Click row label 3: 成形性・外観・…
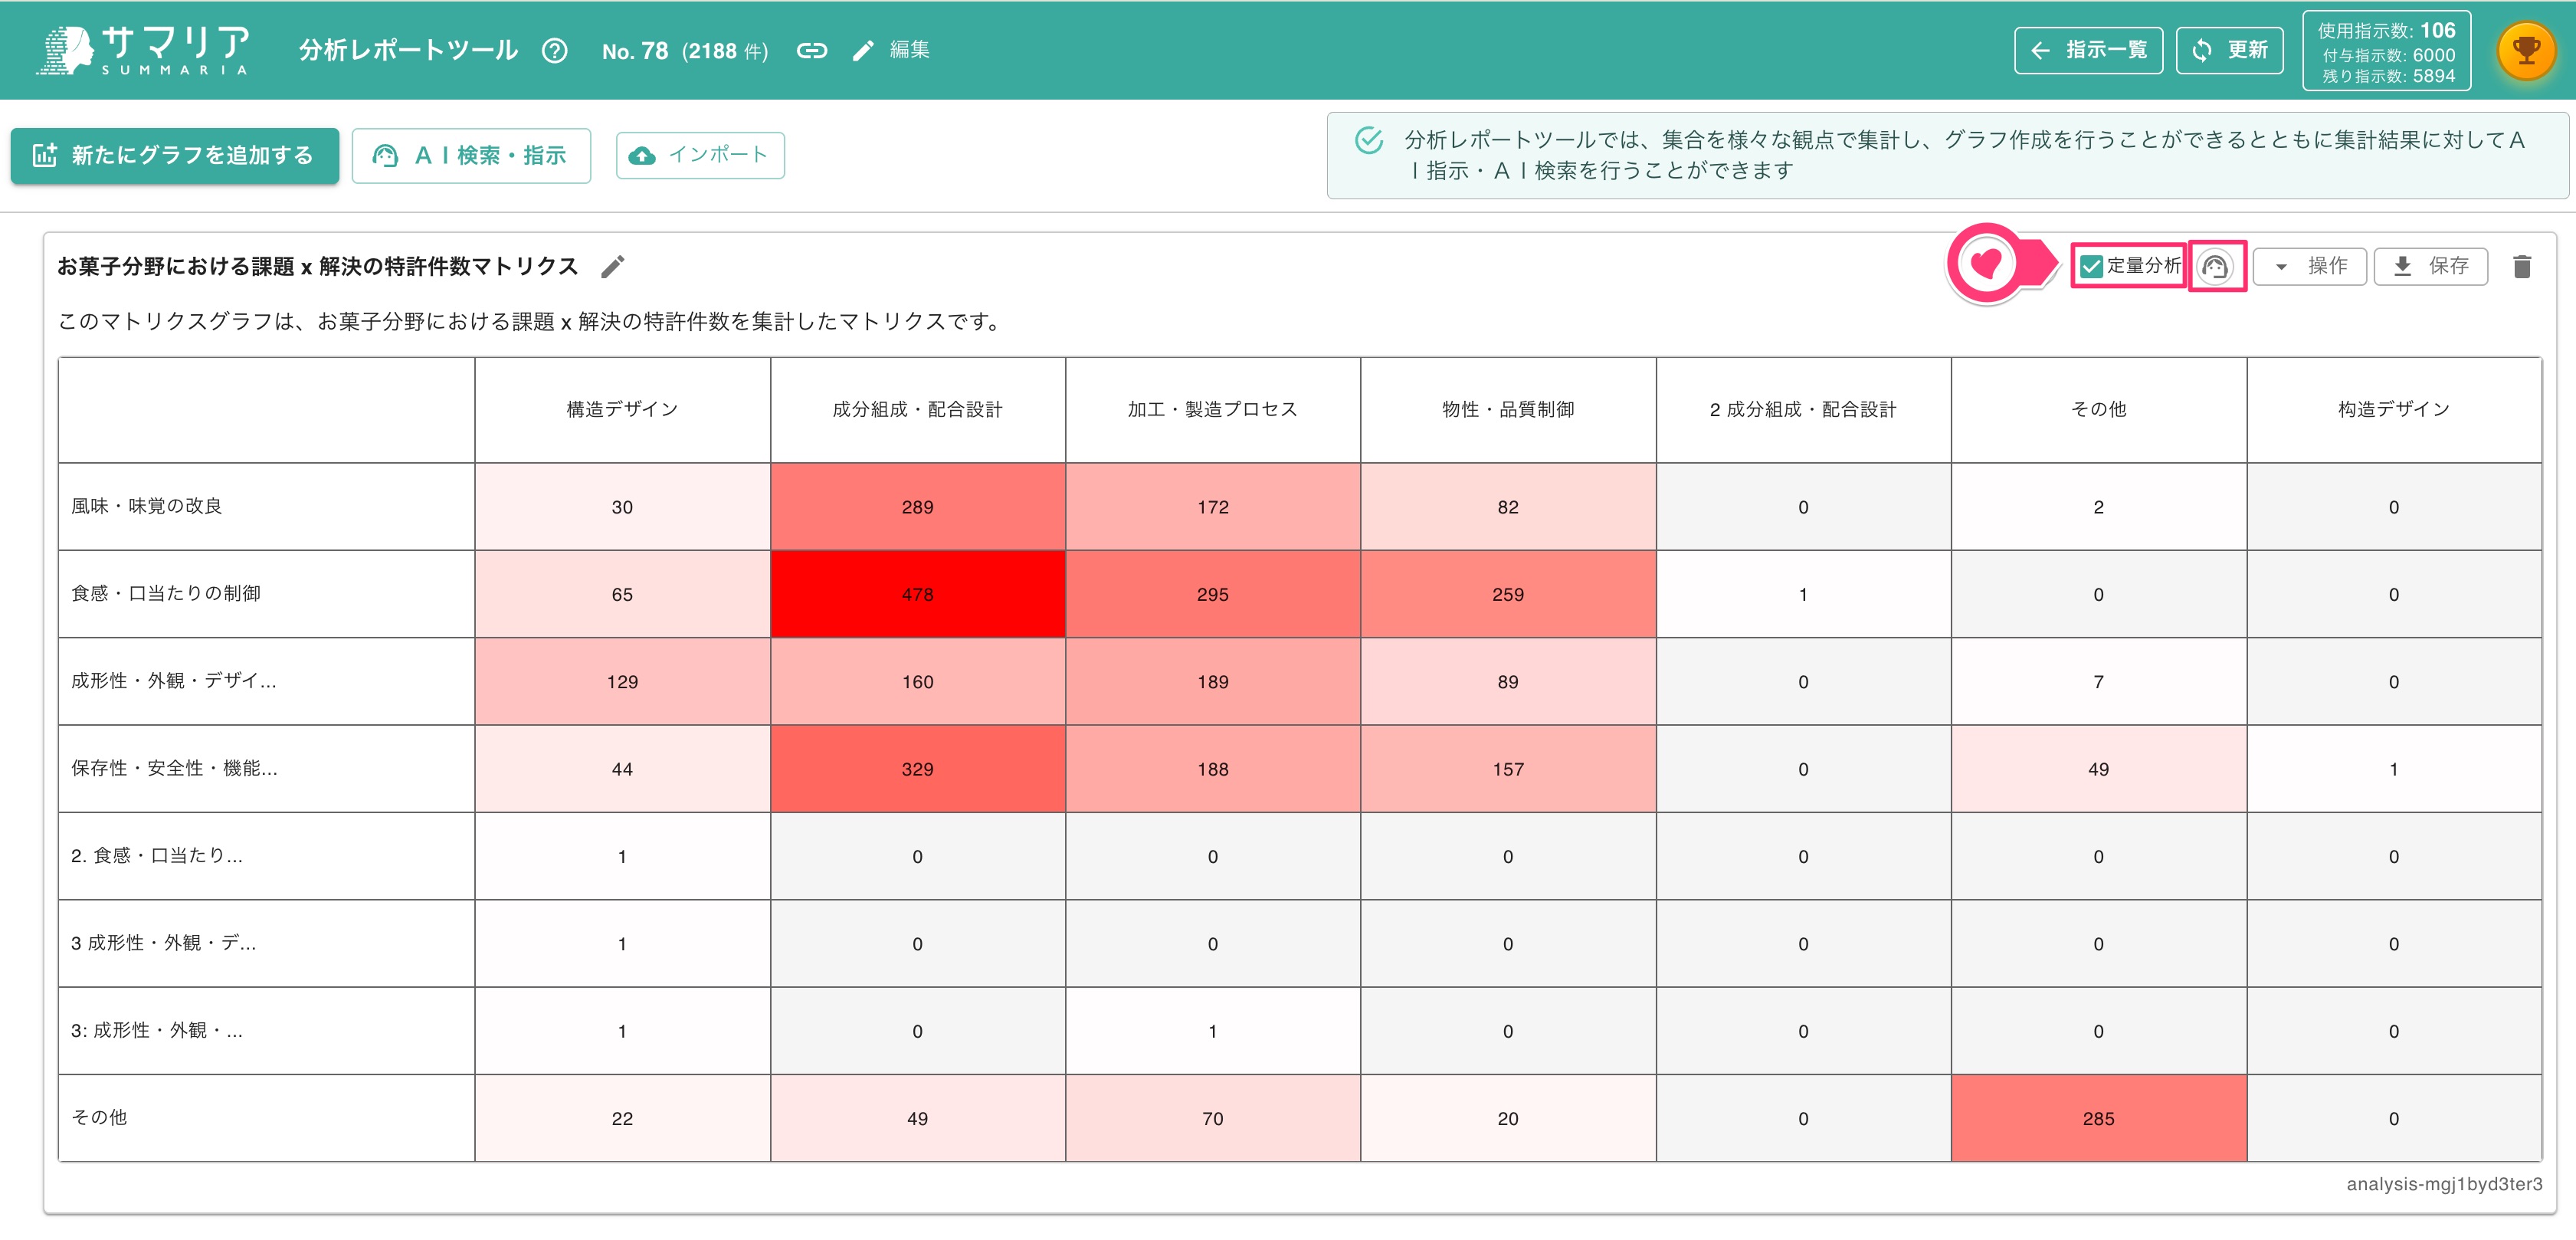2576x1240 pixels. pos(157,1030)
